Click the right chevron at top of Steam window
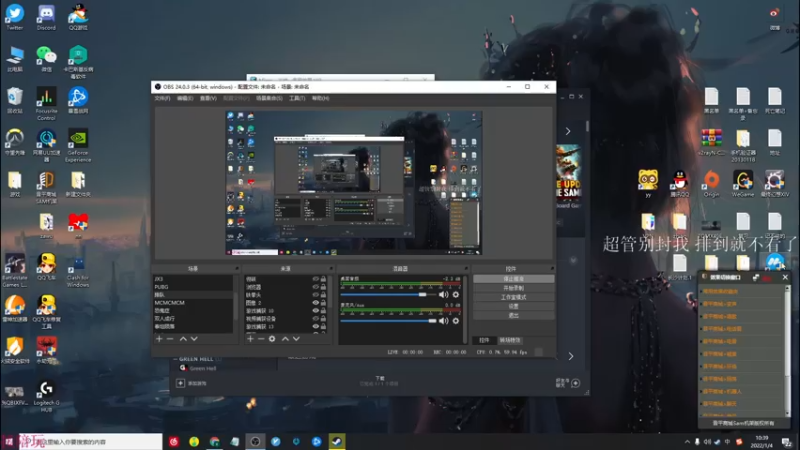This screenshot has height=450, width=800. click(568, 131)
